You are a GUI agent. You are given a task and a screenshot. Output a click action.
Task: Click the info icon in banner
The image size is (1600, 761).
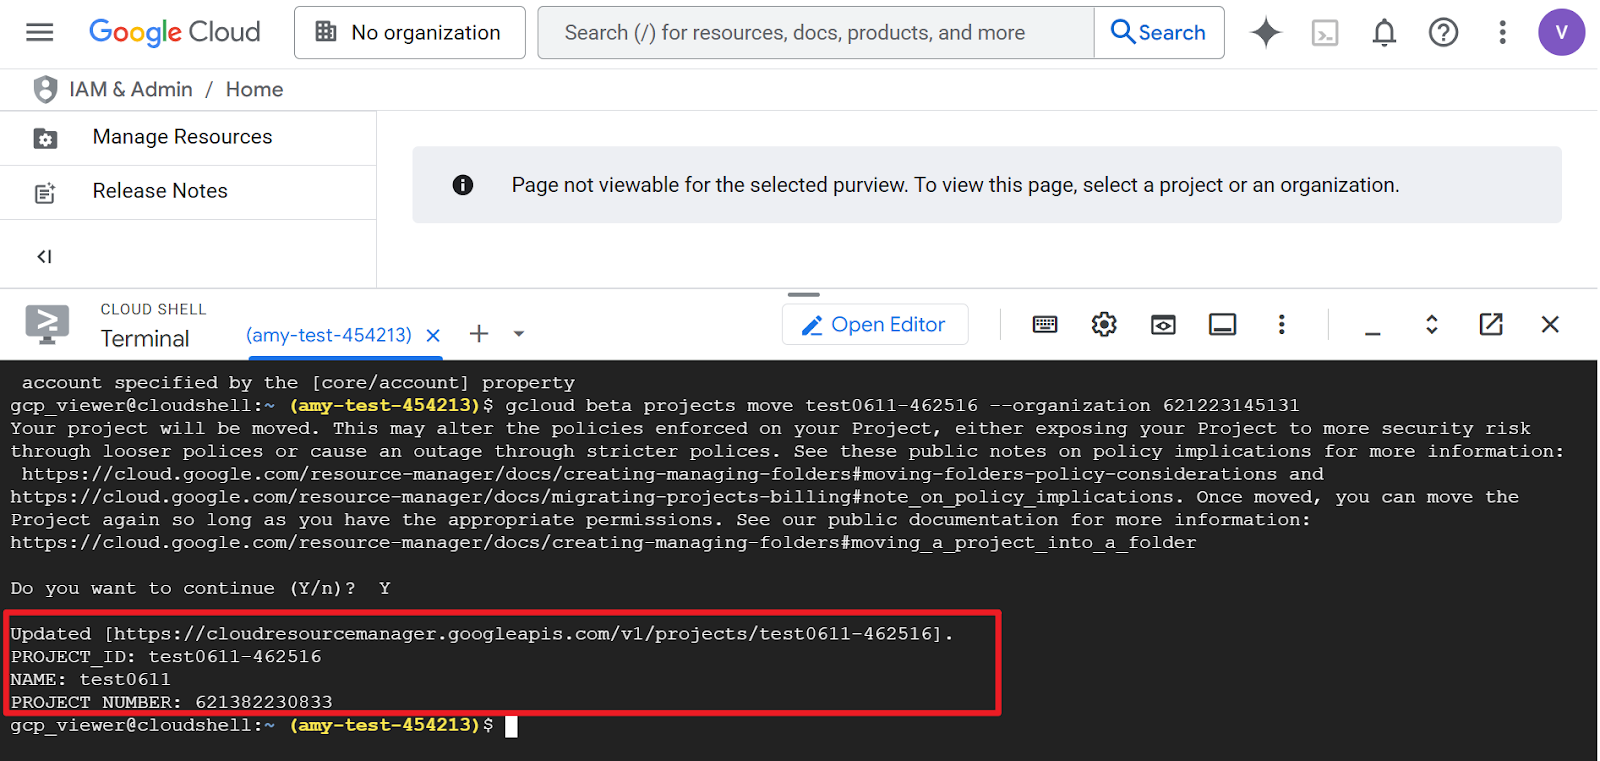463,185
